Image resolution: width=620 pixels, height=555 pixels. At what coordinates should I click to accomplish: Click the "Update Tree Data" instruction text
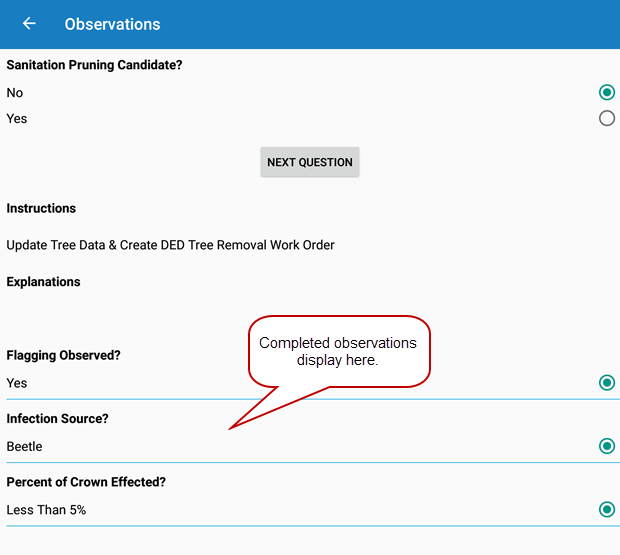point(170,245)
